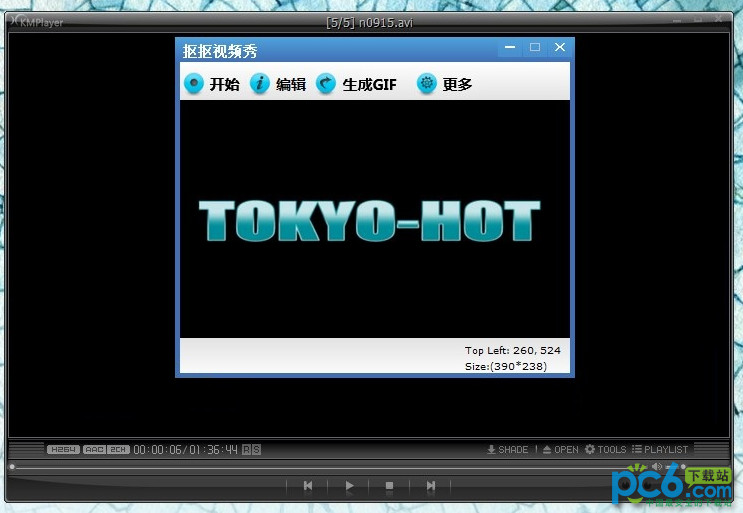Click the KMPlayer seek bar handle

(x=12, y=467)
